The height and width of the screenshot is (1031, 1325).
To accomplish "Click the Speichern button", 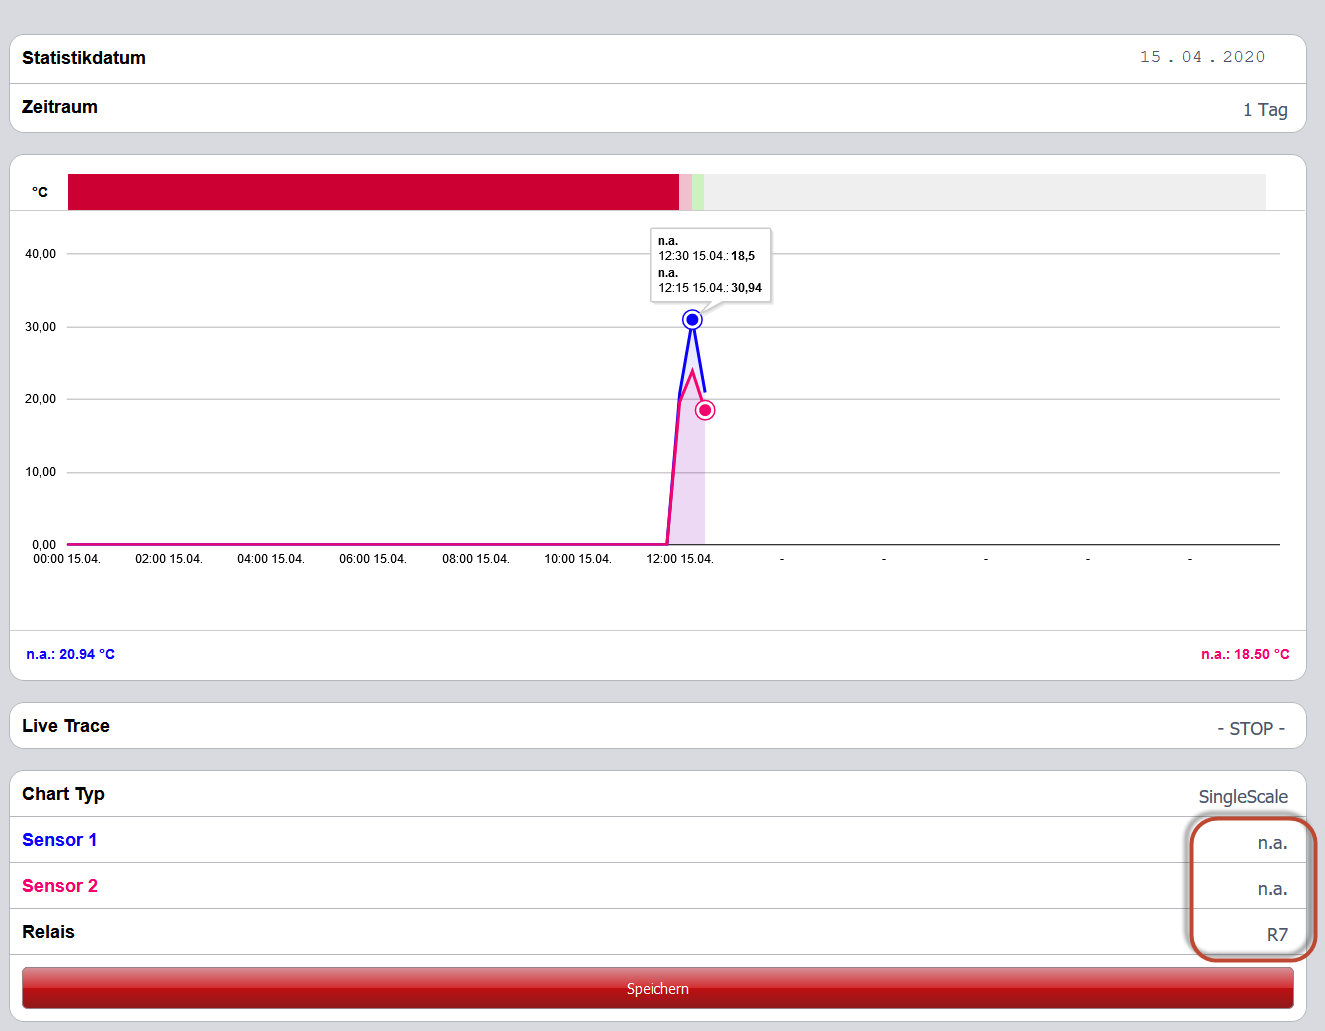I will click(657, 988).
